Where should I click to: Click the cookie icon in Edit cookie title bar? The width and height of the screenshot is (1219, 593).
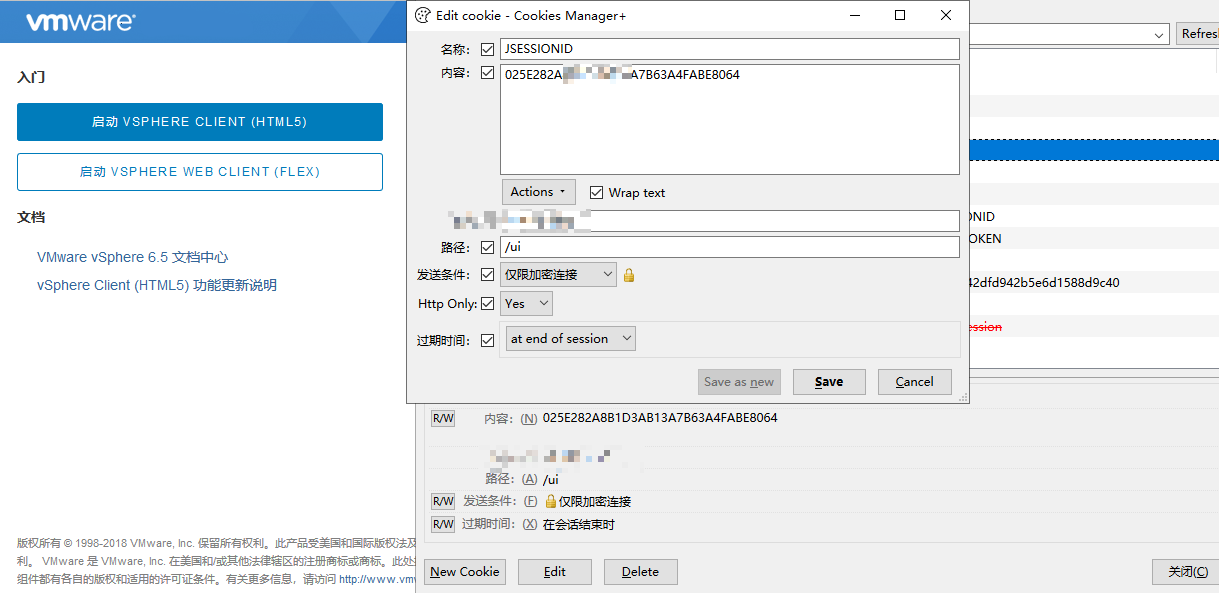[423, 15]
